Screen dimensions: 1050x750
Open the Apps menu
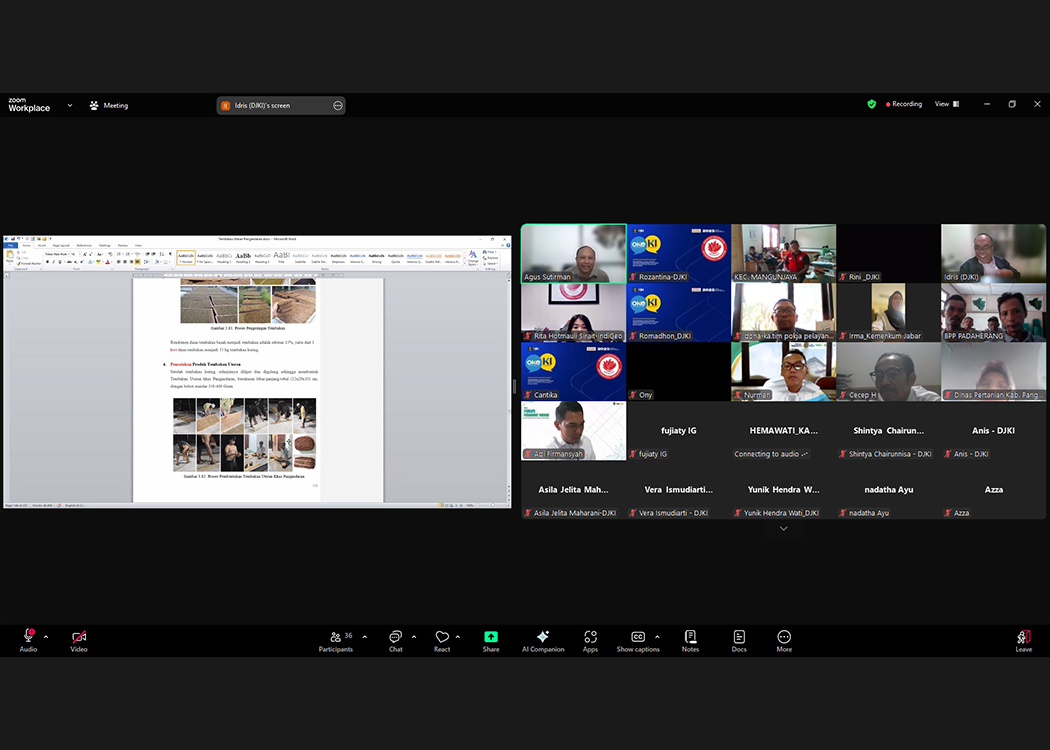[x=590, y=640]
